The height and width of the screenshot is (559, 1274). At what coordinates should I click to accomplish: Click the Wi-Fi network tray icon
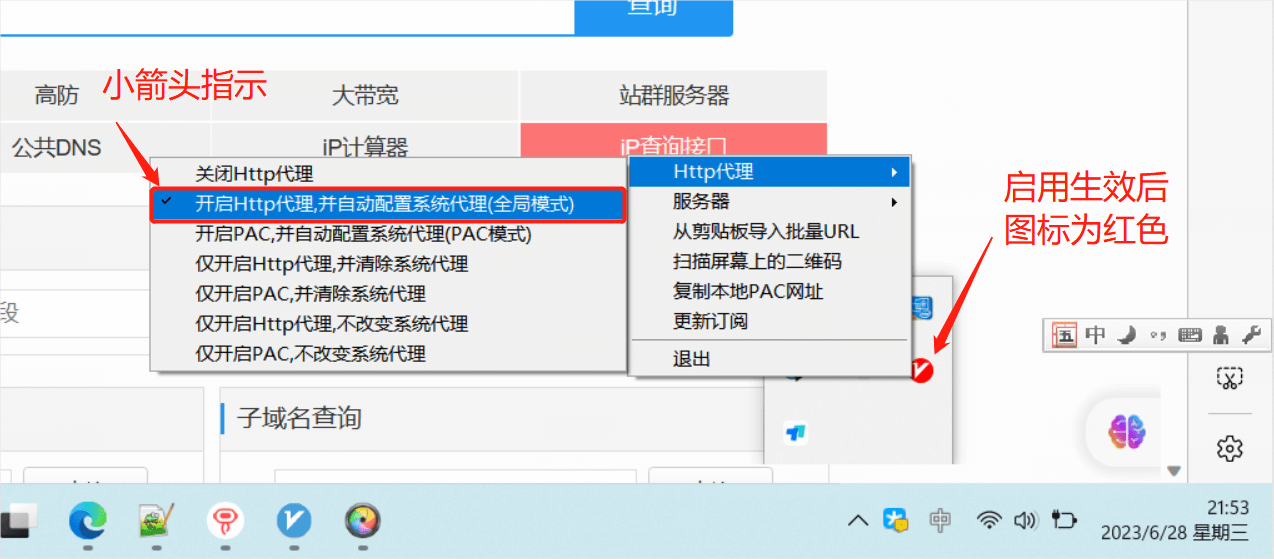click(x=989, y=520)
